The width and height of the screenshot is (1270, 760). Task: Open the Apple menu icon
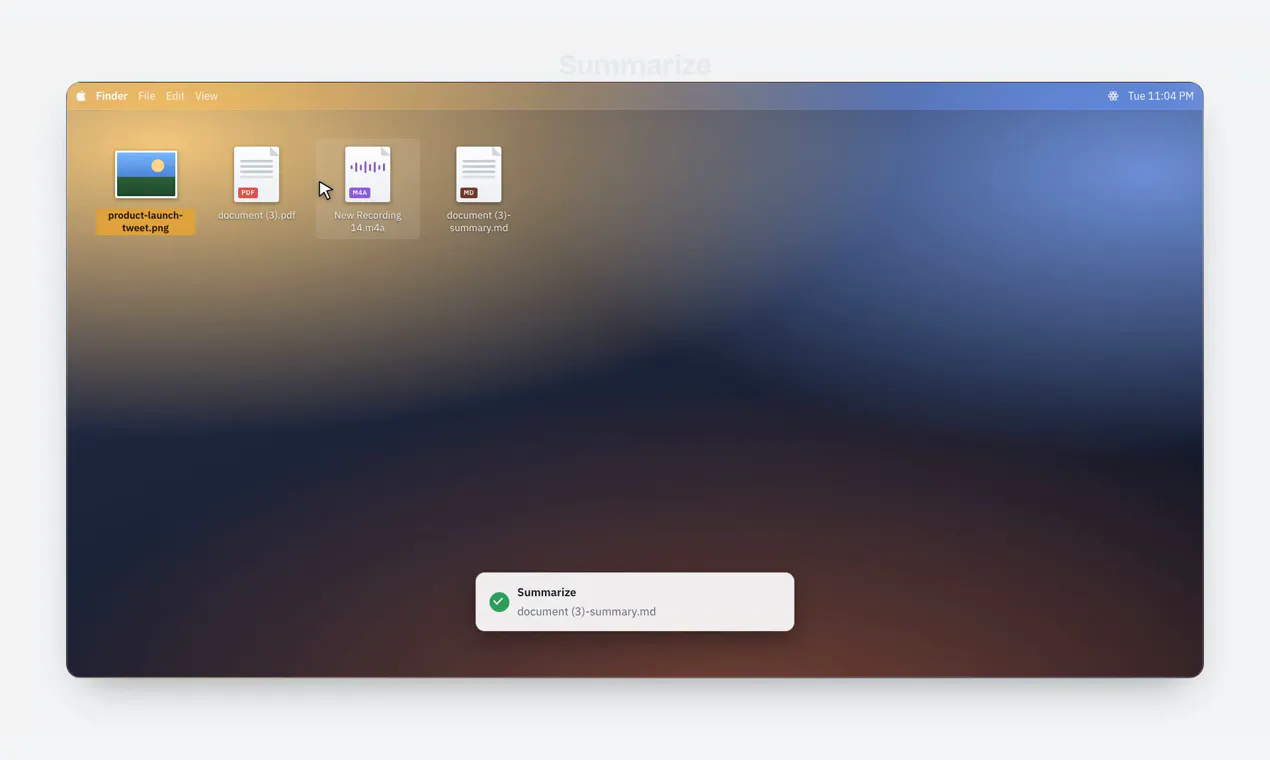point(81,96)
